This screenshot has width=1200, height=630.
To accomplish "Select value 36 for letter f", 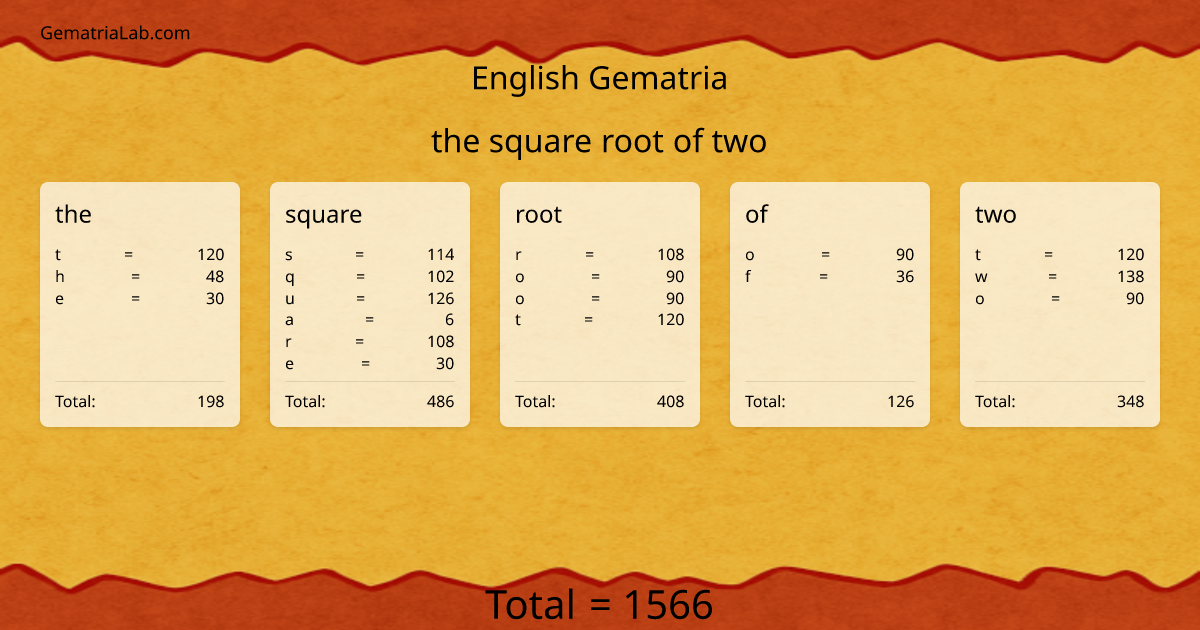I will tap(905, 277).
